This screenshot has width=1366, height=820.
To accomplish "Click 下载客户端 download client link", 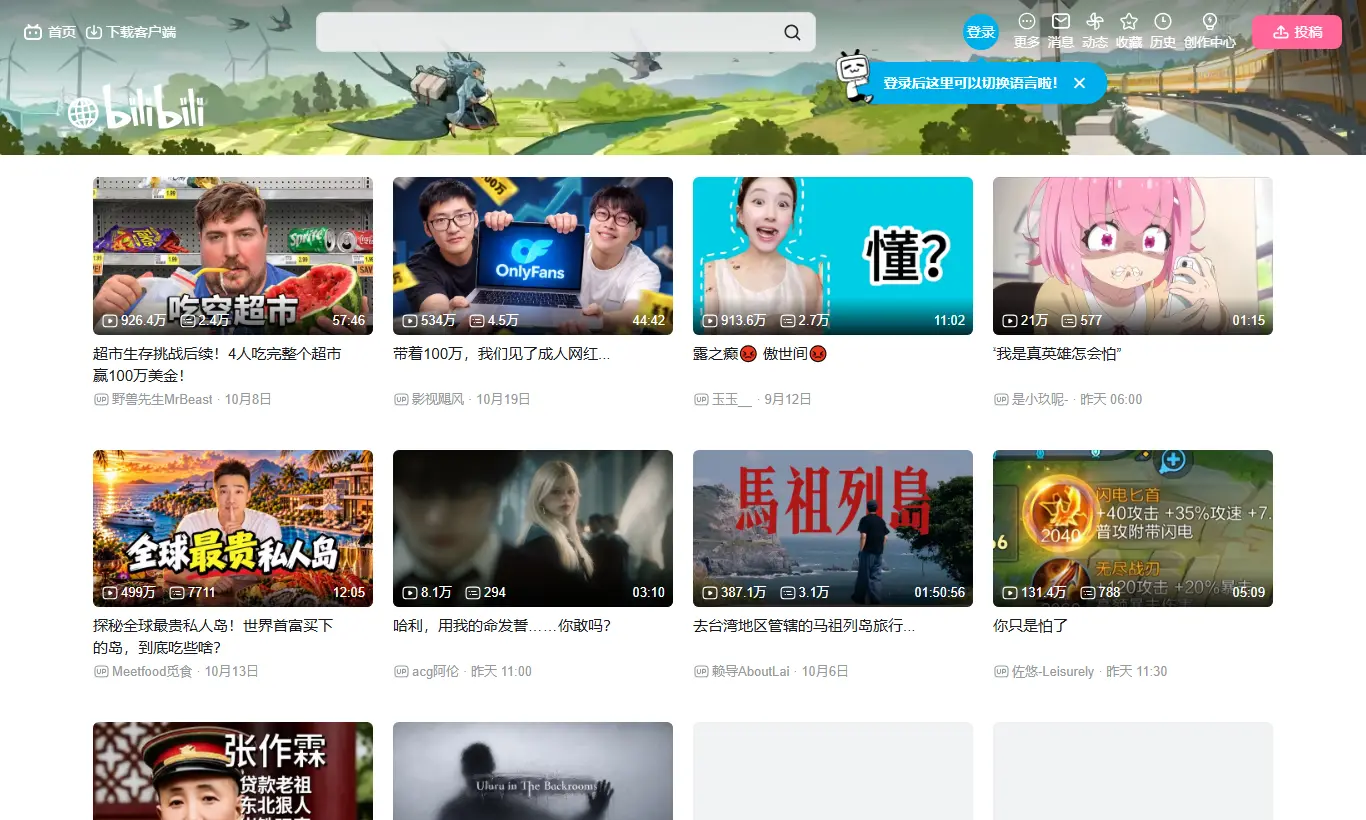I will point(131,32).
